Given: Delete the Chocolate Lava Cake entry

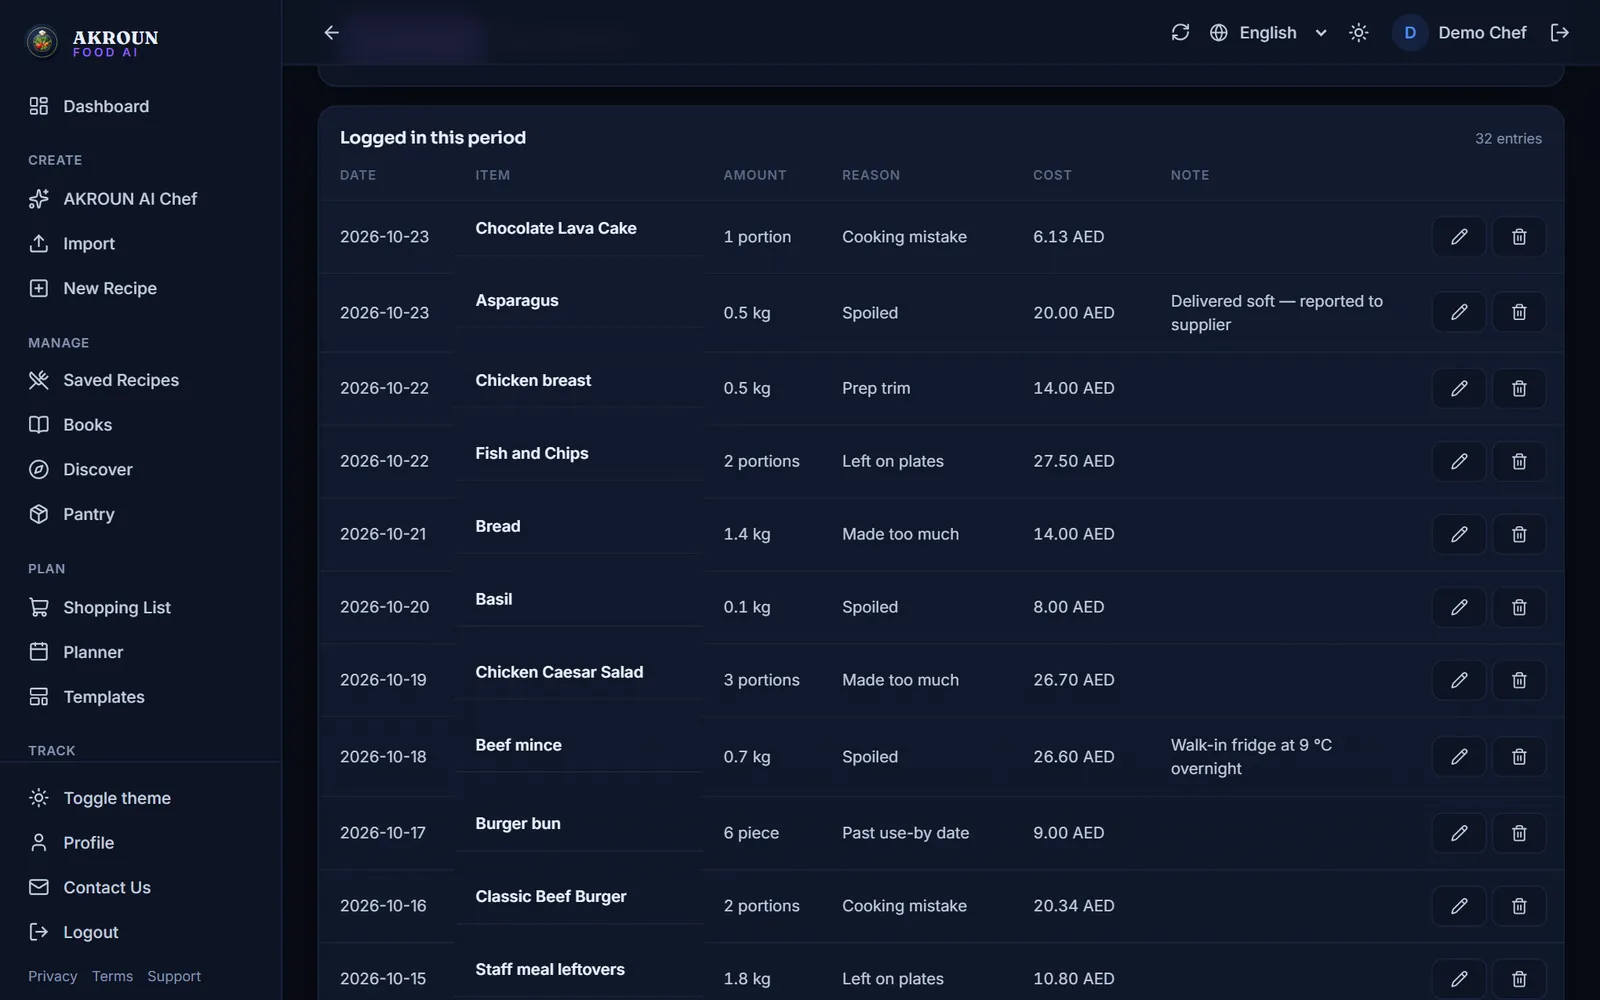Looking at the screenshot, I should [1519, 237].
